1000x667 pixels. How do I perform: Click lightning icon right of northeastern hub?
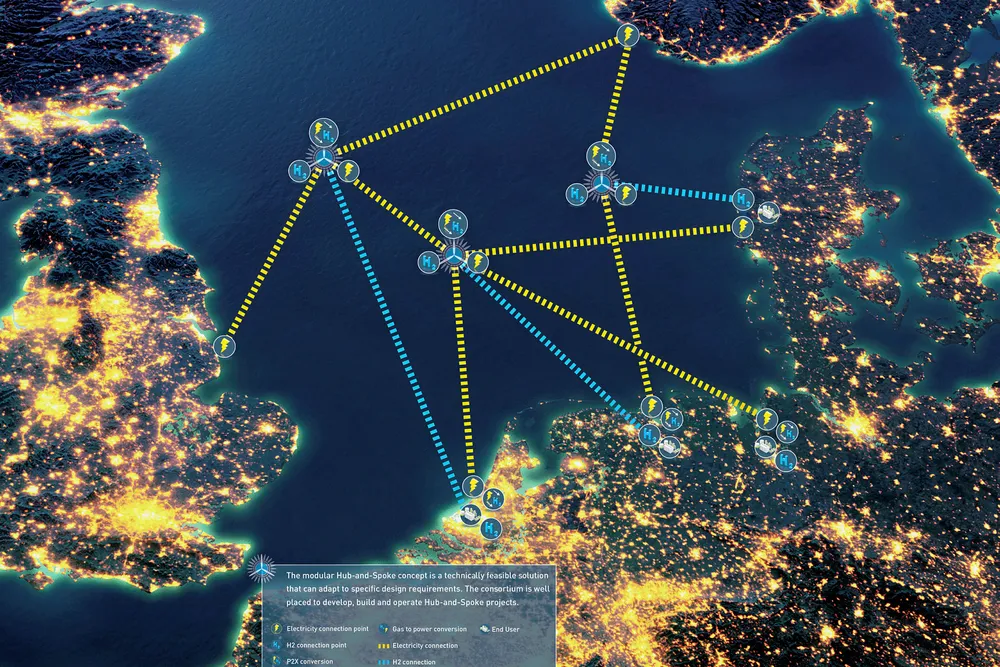coord(626,193)
